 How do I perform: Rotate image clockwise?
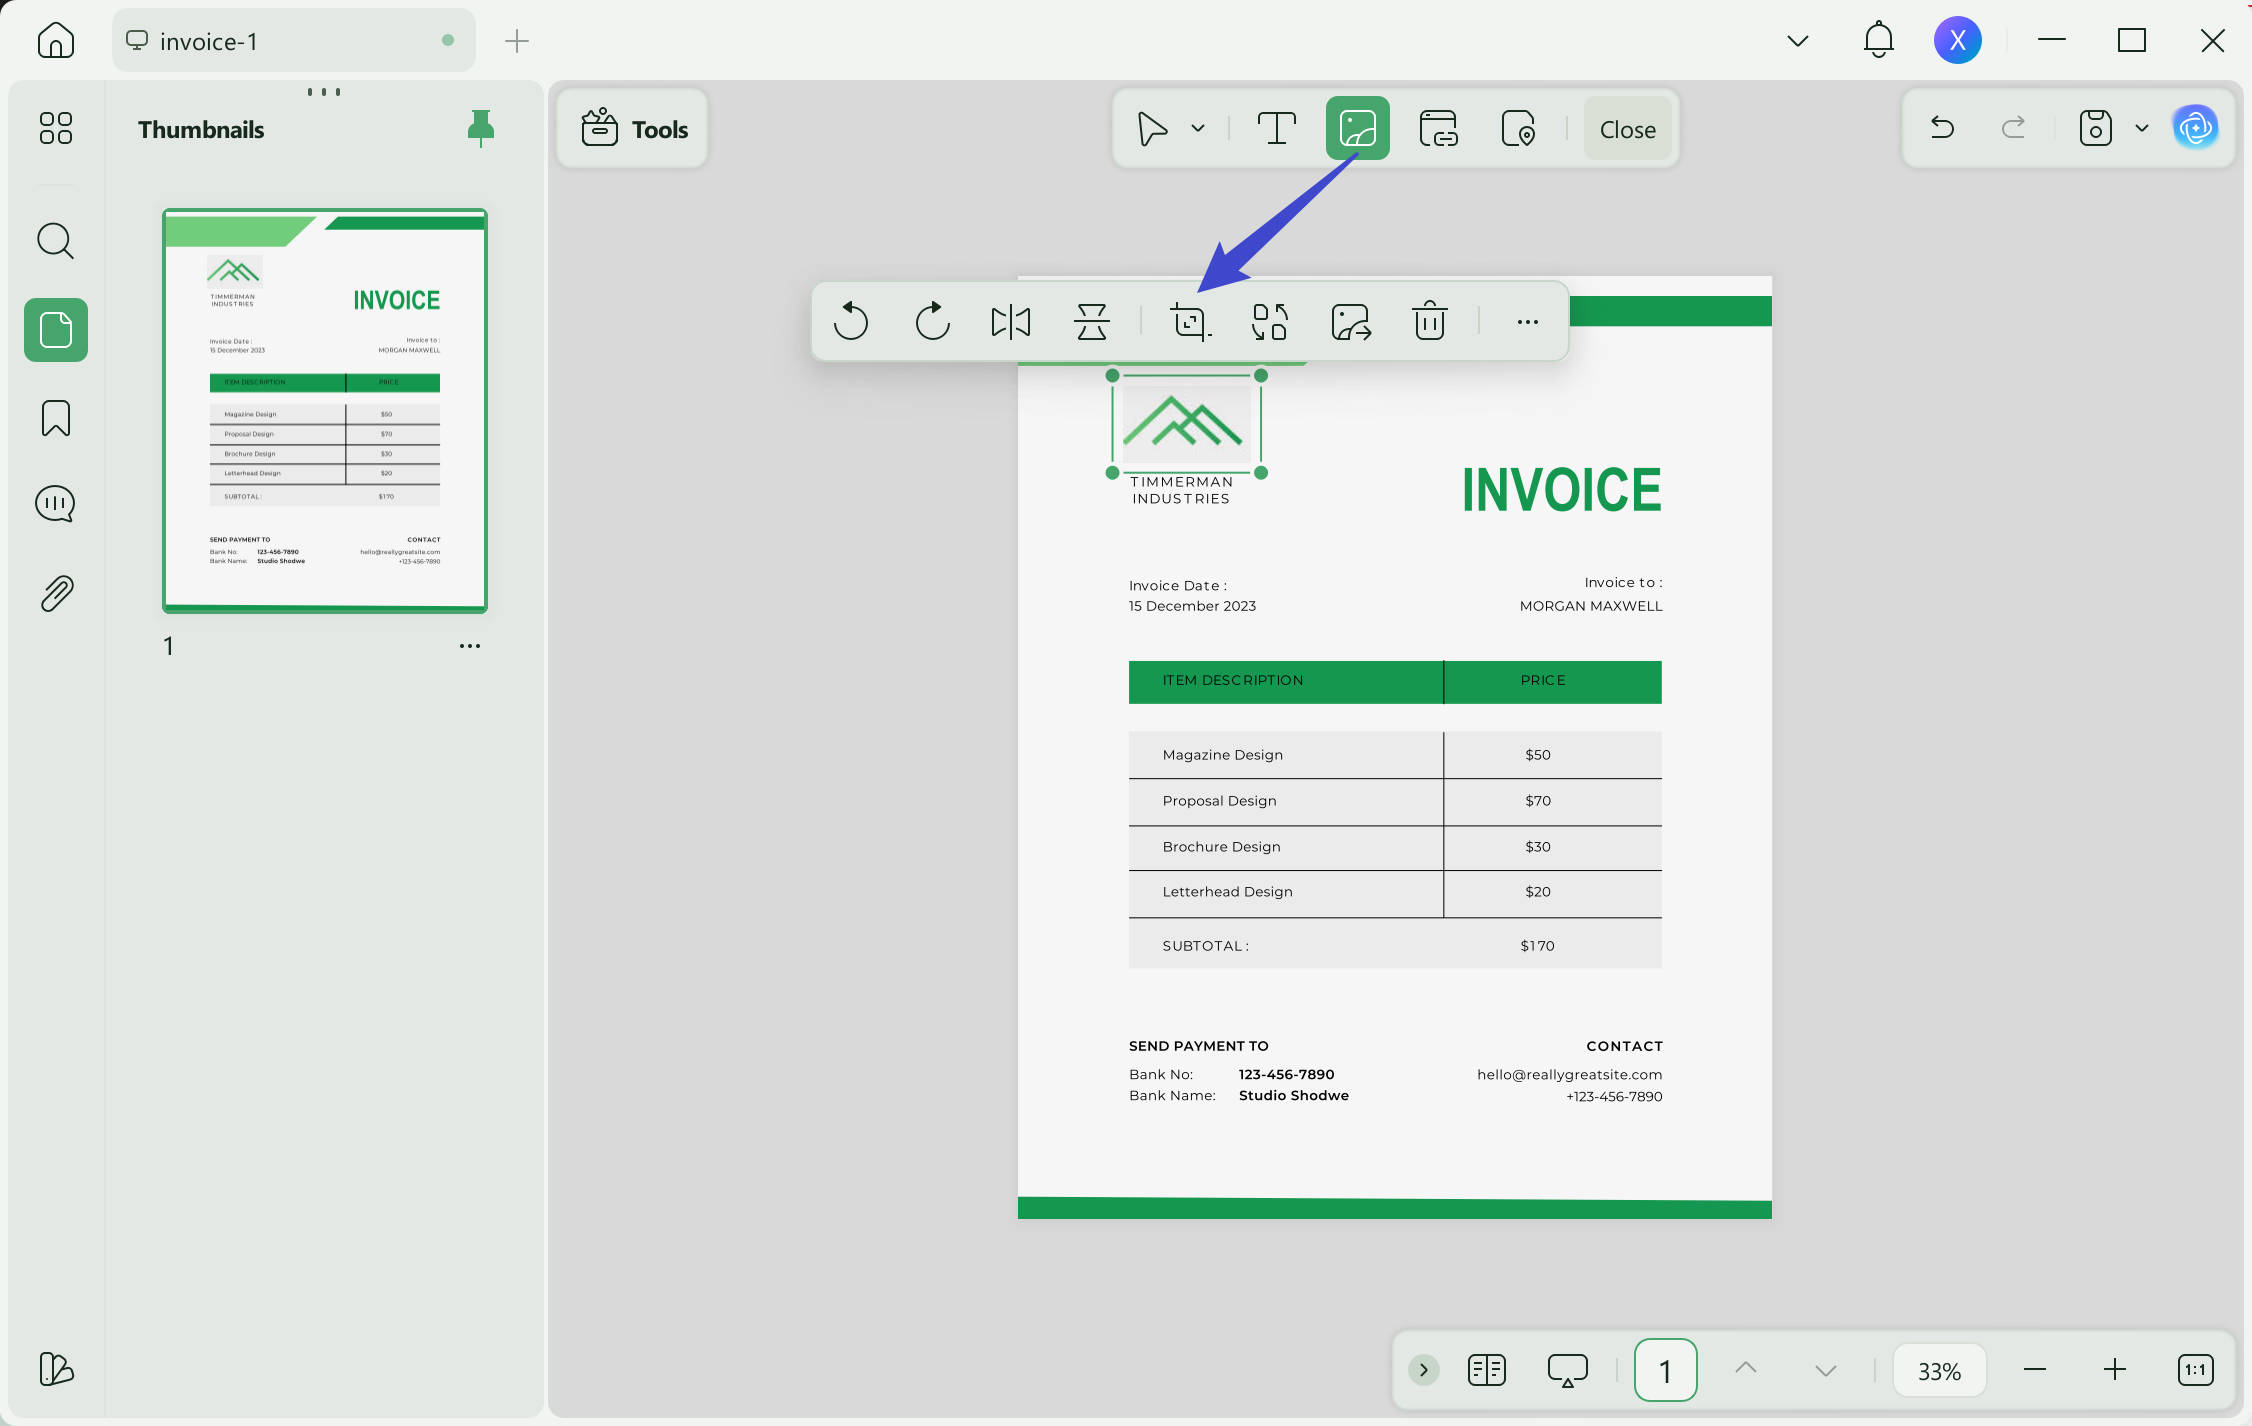coord(932,322)
